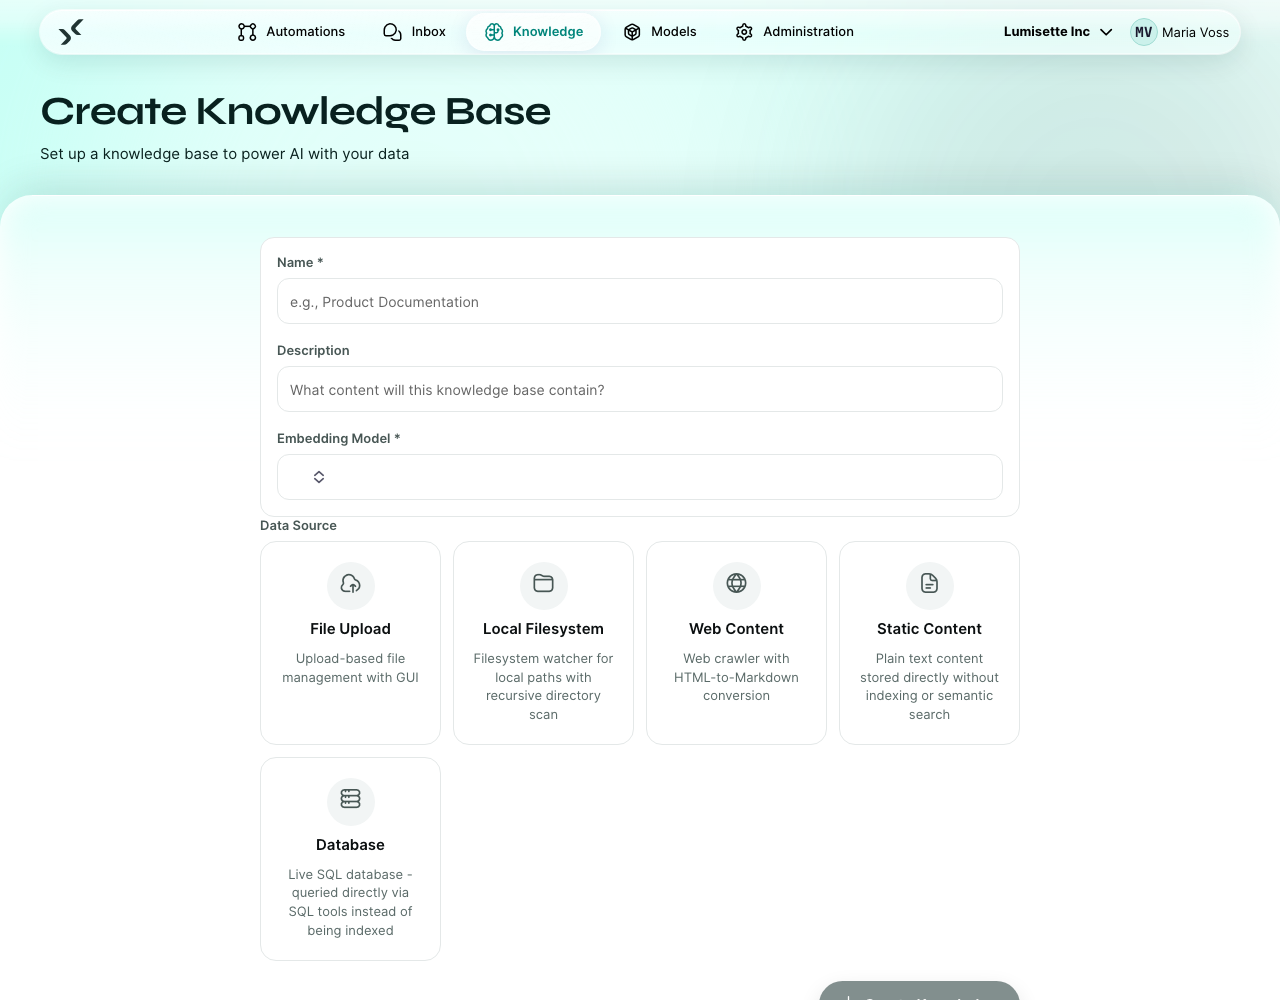The height and width of the screenshot is (1000, 1280).
Task: Click the cloud upload icon for File Upload
Action: point(350,584)
